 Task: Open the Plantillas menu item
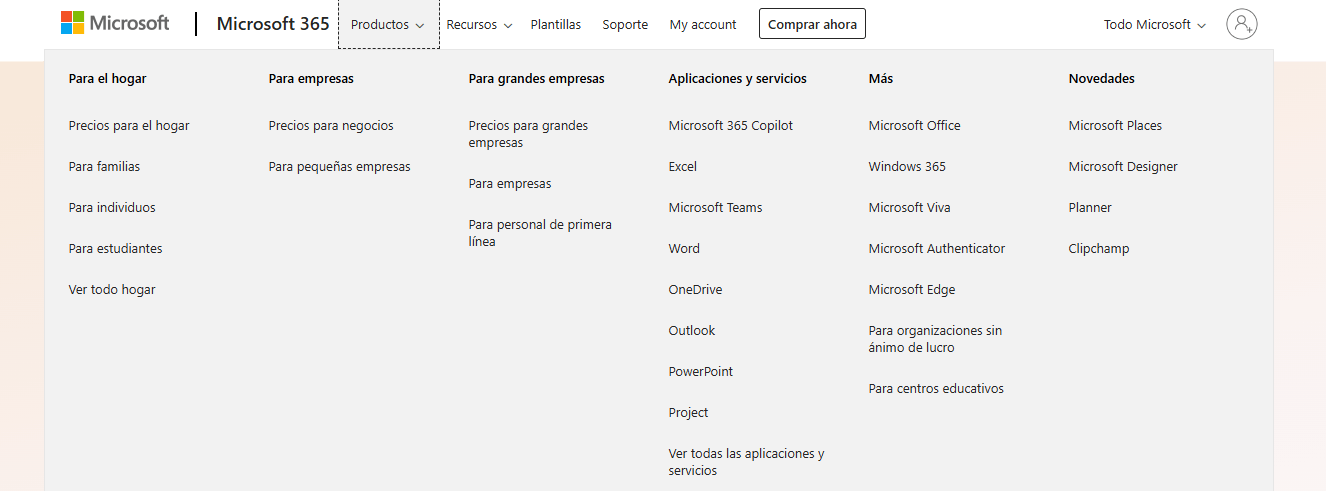coord(555,25)
